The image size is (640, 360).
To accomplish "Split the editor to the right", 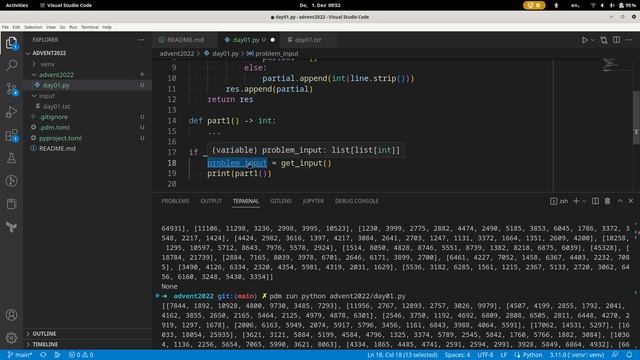I will [x=616, y=40].
